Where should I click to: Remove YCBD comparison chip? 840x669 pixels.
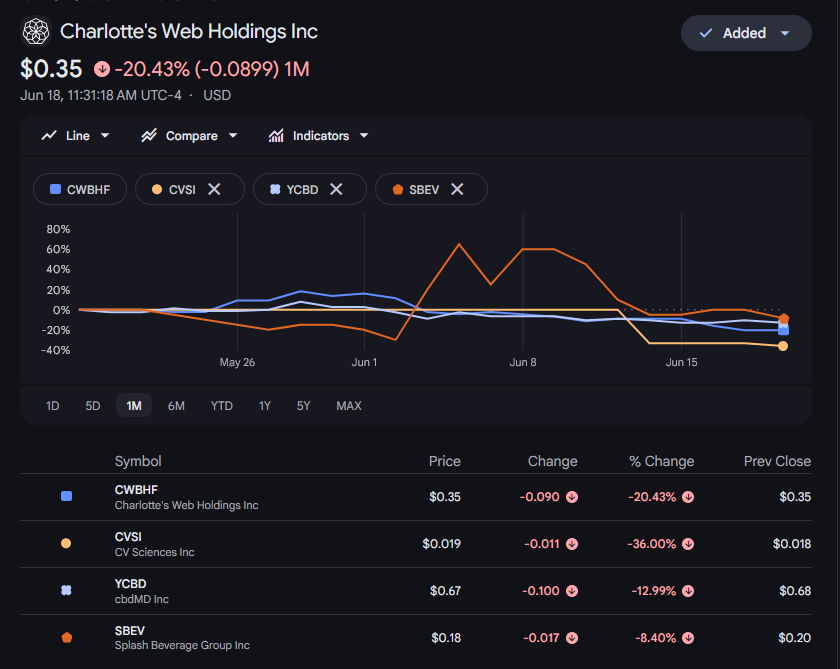coord(336,189)
